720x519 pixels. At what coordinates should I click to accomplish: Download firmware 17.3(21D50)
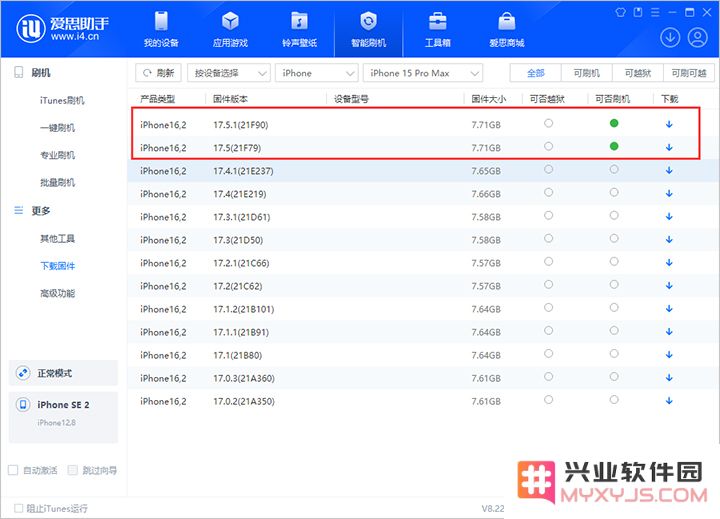click(x=669, y=240)
